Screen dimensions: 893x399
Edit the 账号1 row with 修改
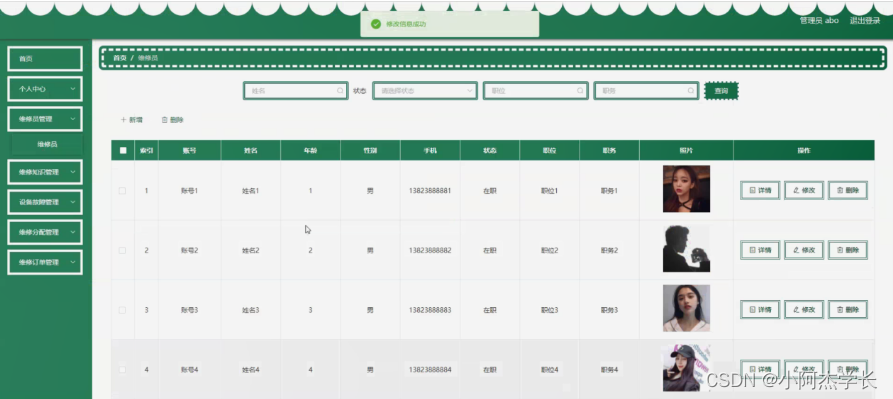tap(804, 191)
